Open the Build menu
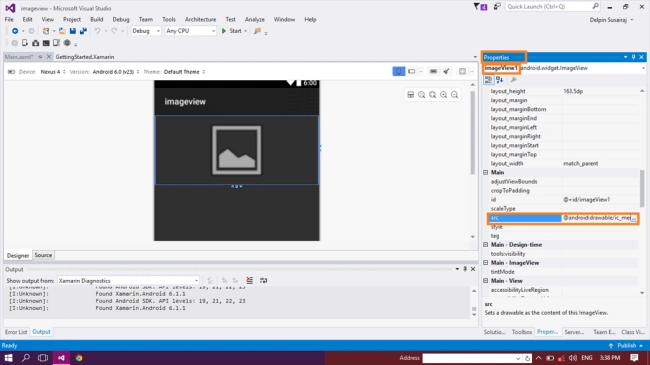650x365 pixels. 97,19
